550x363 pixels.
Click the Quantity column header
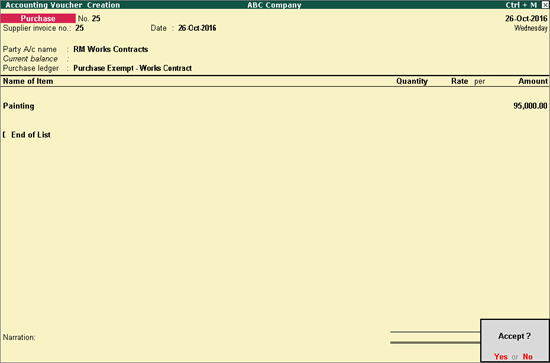point(412,81)
